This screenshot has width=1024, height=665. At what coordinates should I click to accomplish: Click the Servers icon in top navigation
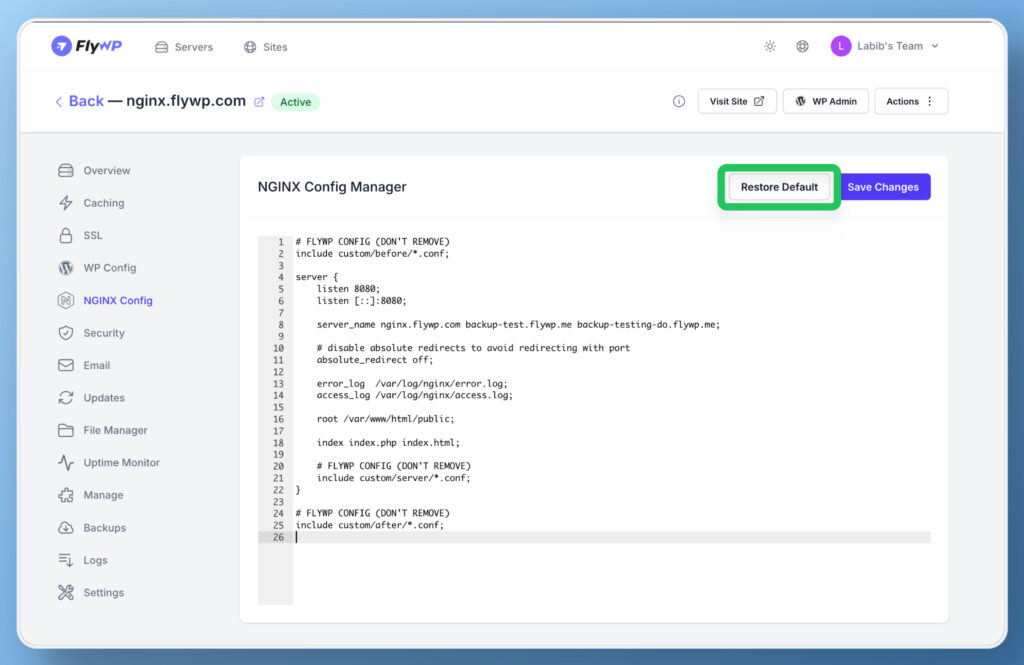point(161,47)
